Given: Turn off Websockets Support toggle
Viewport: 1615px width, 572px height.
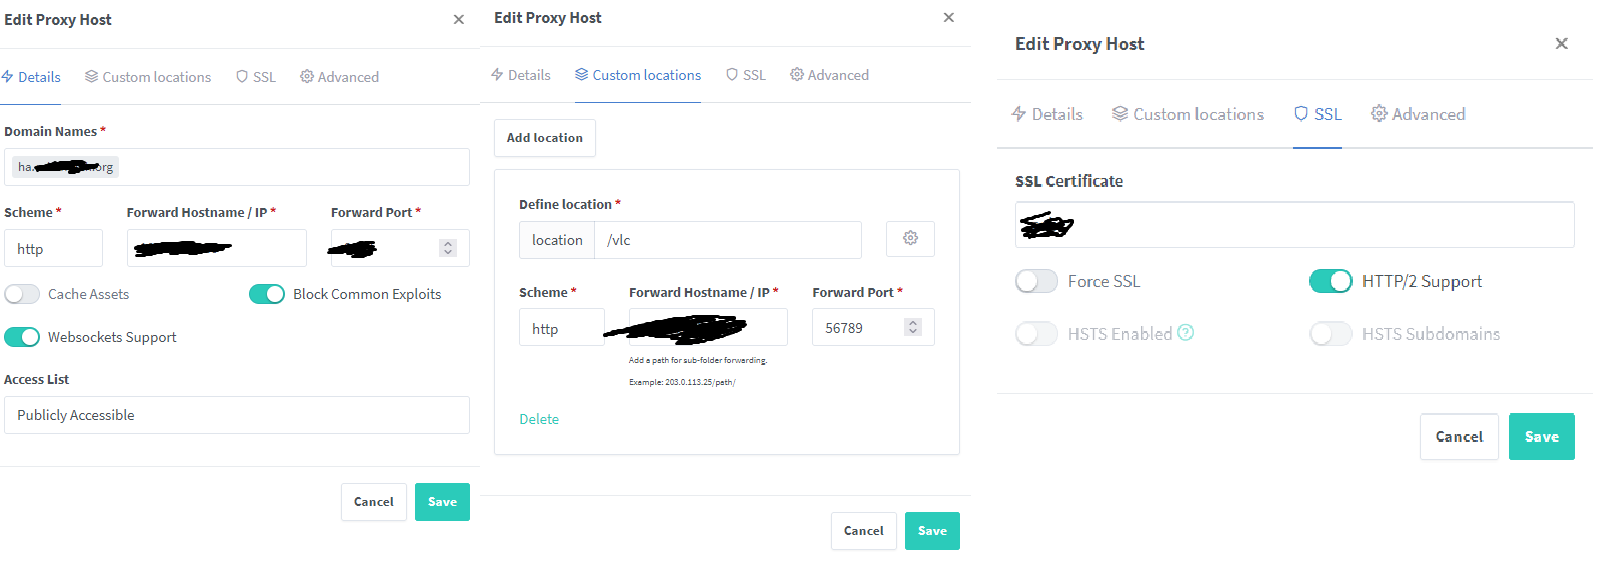Looking at the screenshot, I should click(22, 337).
